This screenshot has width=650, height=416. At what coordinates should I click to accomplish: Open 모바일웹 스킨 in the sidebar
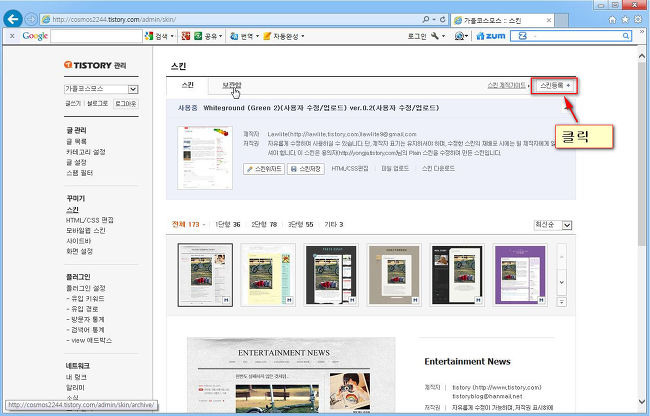click(86, 230)
